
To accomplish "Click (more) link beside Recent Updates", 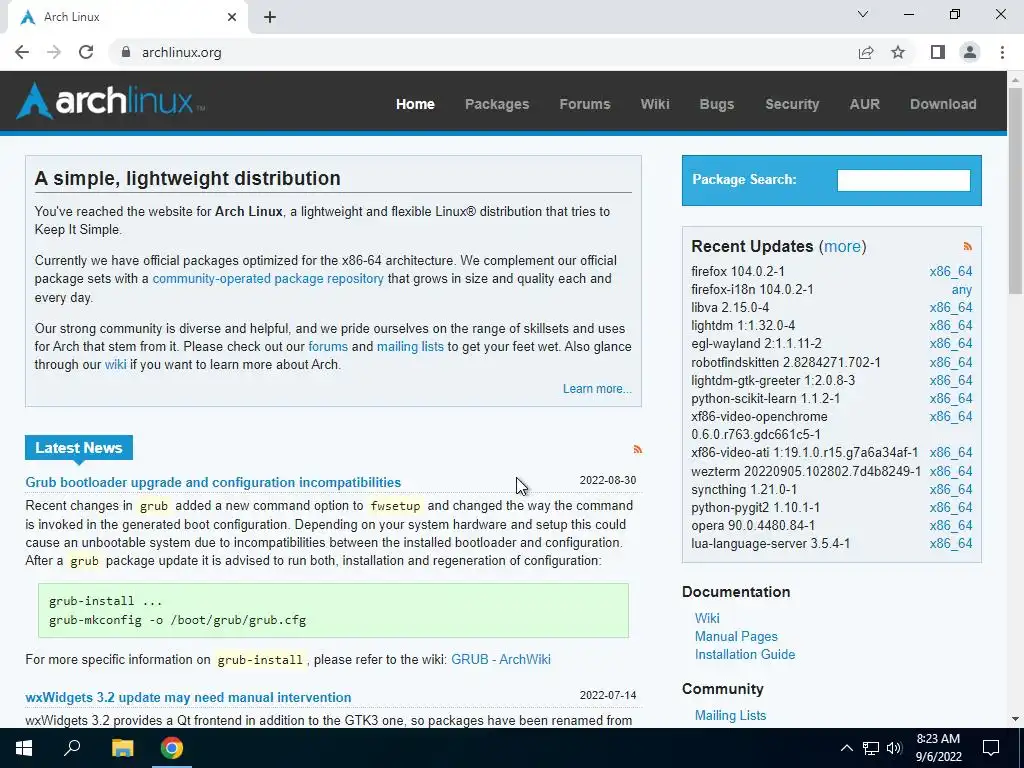I will (842, 246).
